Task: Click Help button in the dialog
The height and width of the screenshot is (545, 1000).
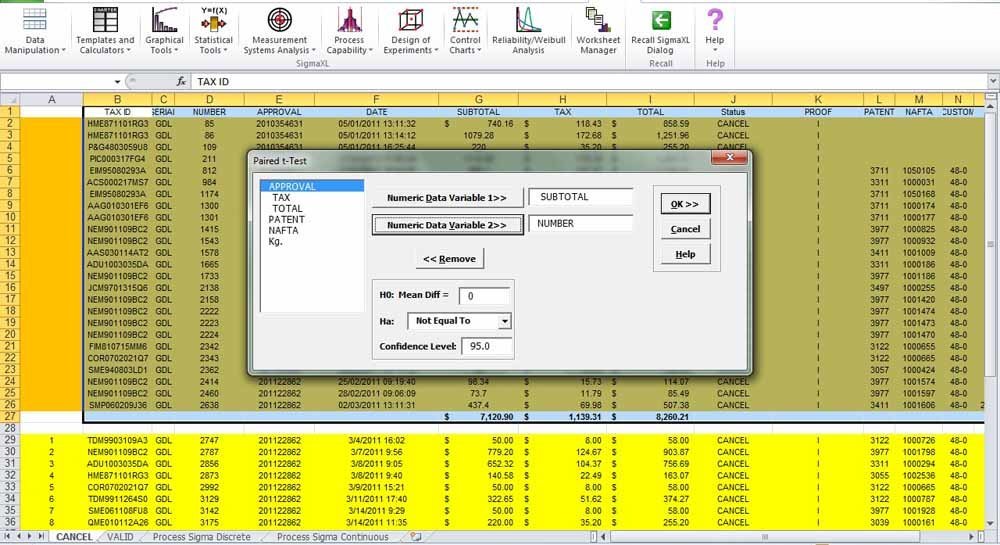Action: click(685, 254)
